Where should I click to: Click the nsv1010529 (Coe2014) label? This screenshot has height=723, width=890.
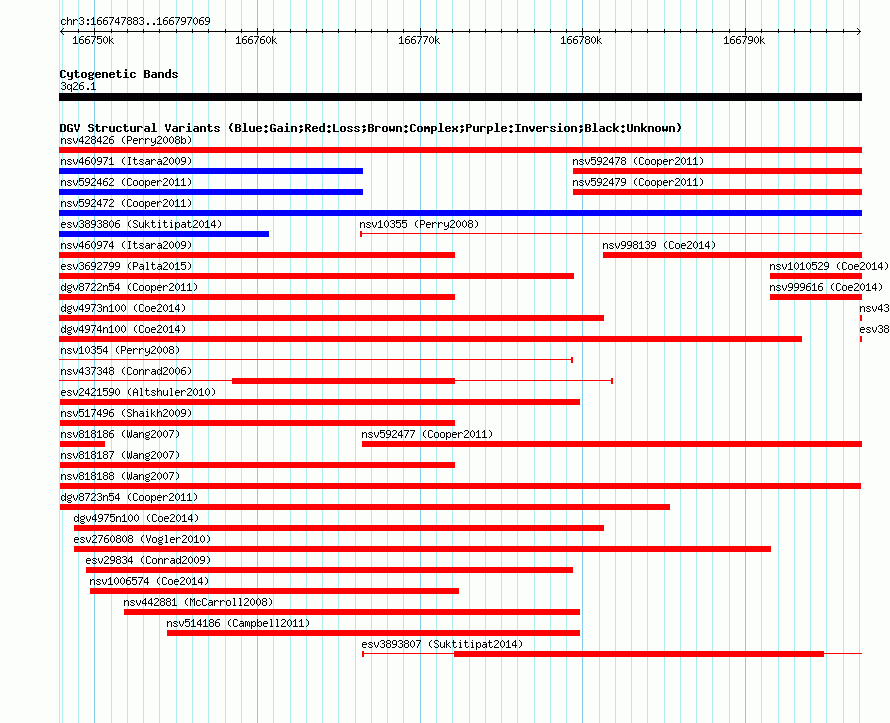click(x=829, y=266)
